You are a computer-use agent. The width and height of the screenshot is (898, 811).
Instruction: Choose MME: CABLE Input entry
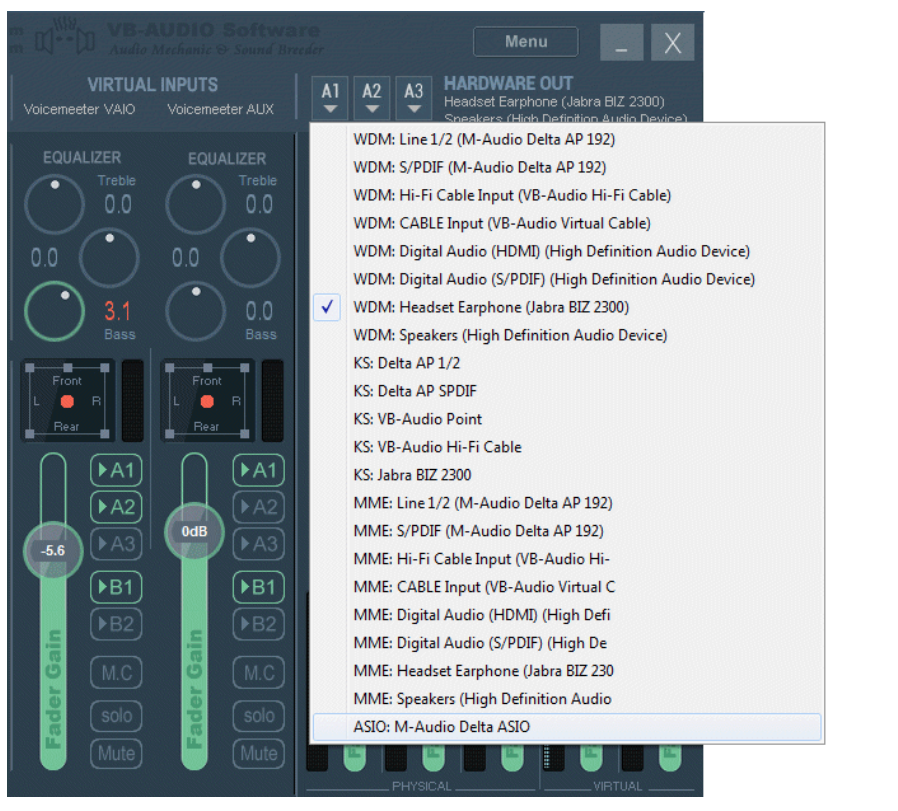click(567, 587)
